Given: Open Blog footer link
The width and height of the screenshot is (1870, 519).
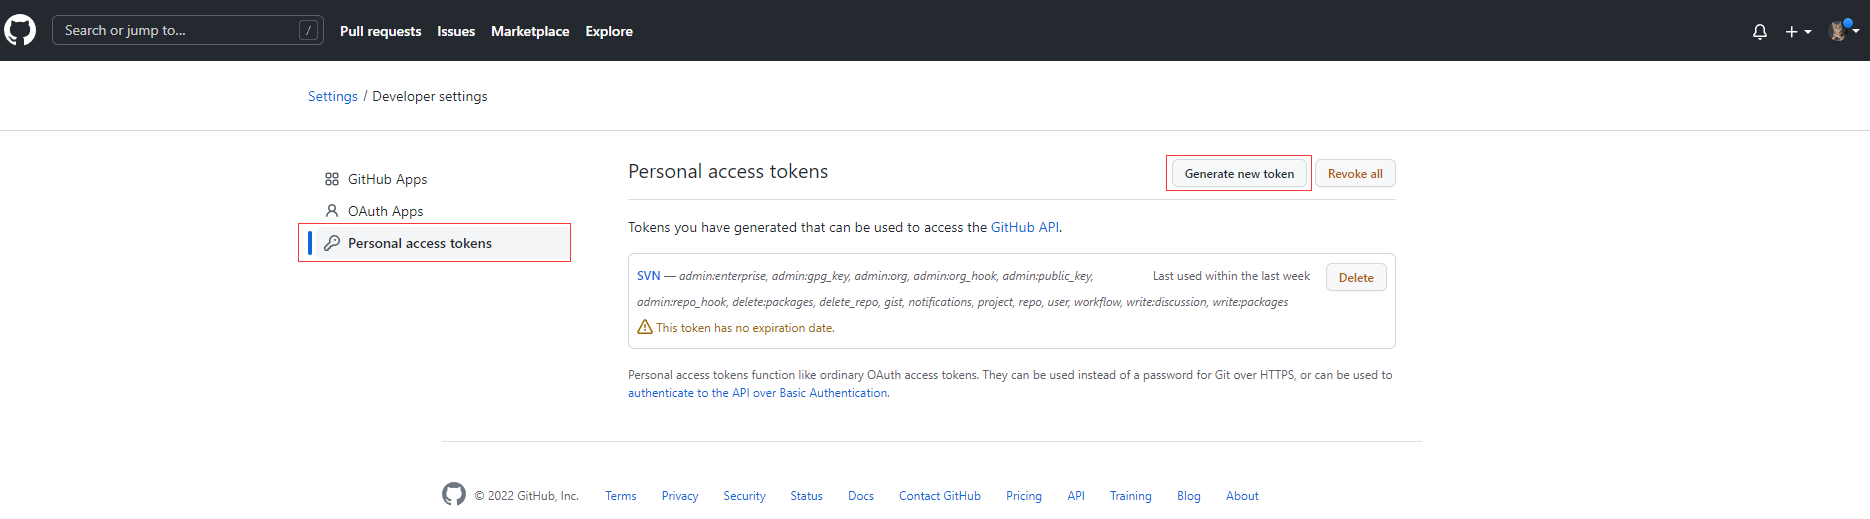Looking at the screenshot, I should [1189, 496].
